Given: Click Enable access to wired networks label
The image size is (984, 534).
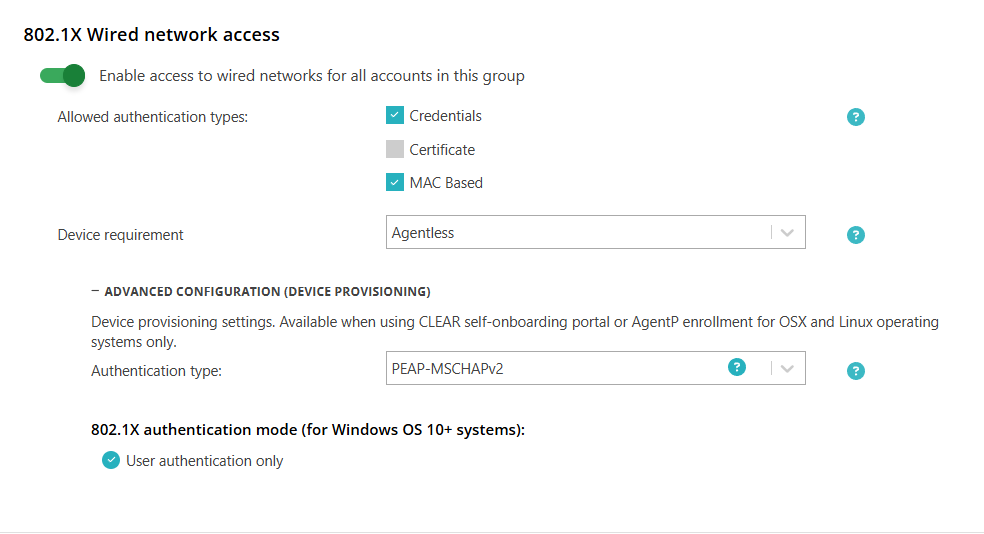Looking at the screenshot, I should click(312, 76).
